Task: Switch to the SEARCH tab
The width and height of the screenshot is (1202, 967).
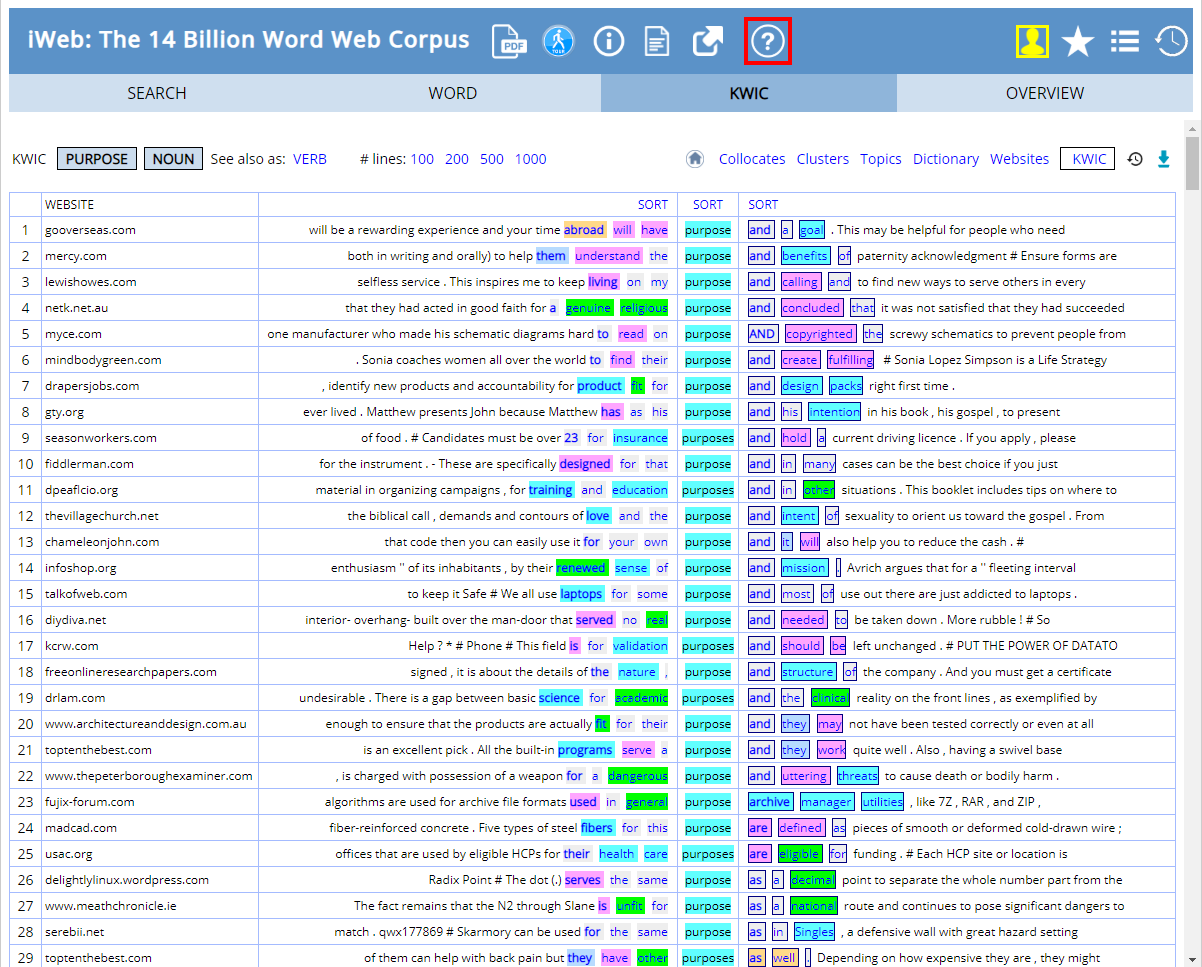Action: tap(157, 93)
